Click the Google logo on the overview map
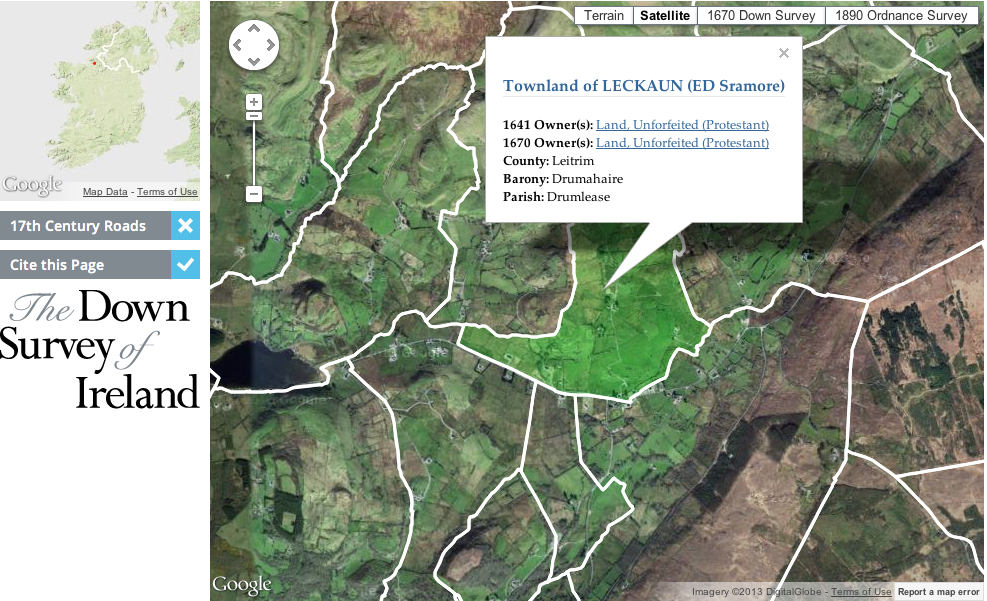 coord(32,184)
